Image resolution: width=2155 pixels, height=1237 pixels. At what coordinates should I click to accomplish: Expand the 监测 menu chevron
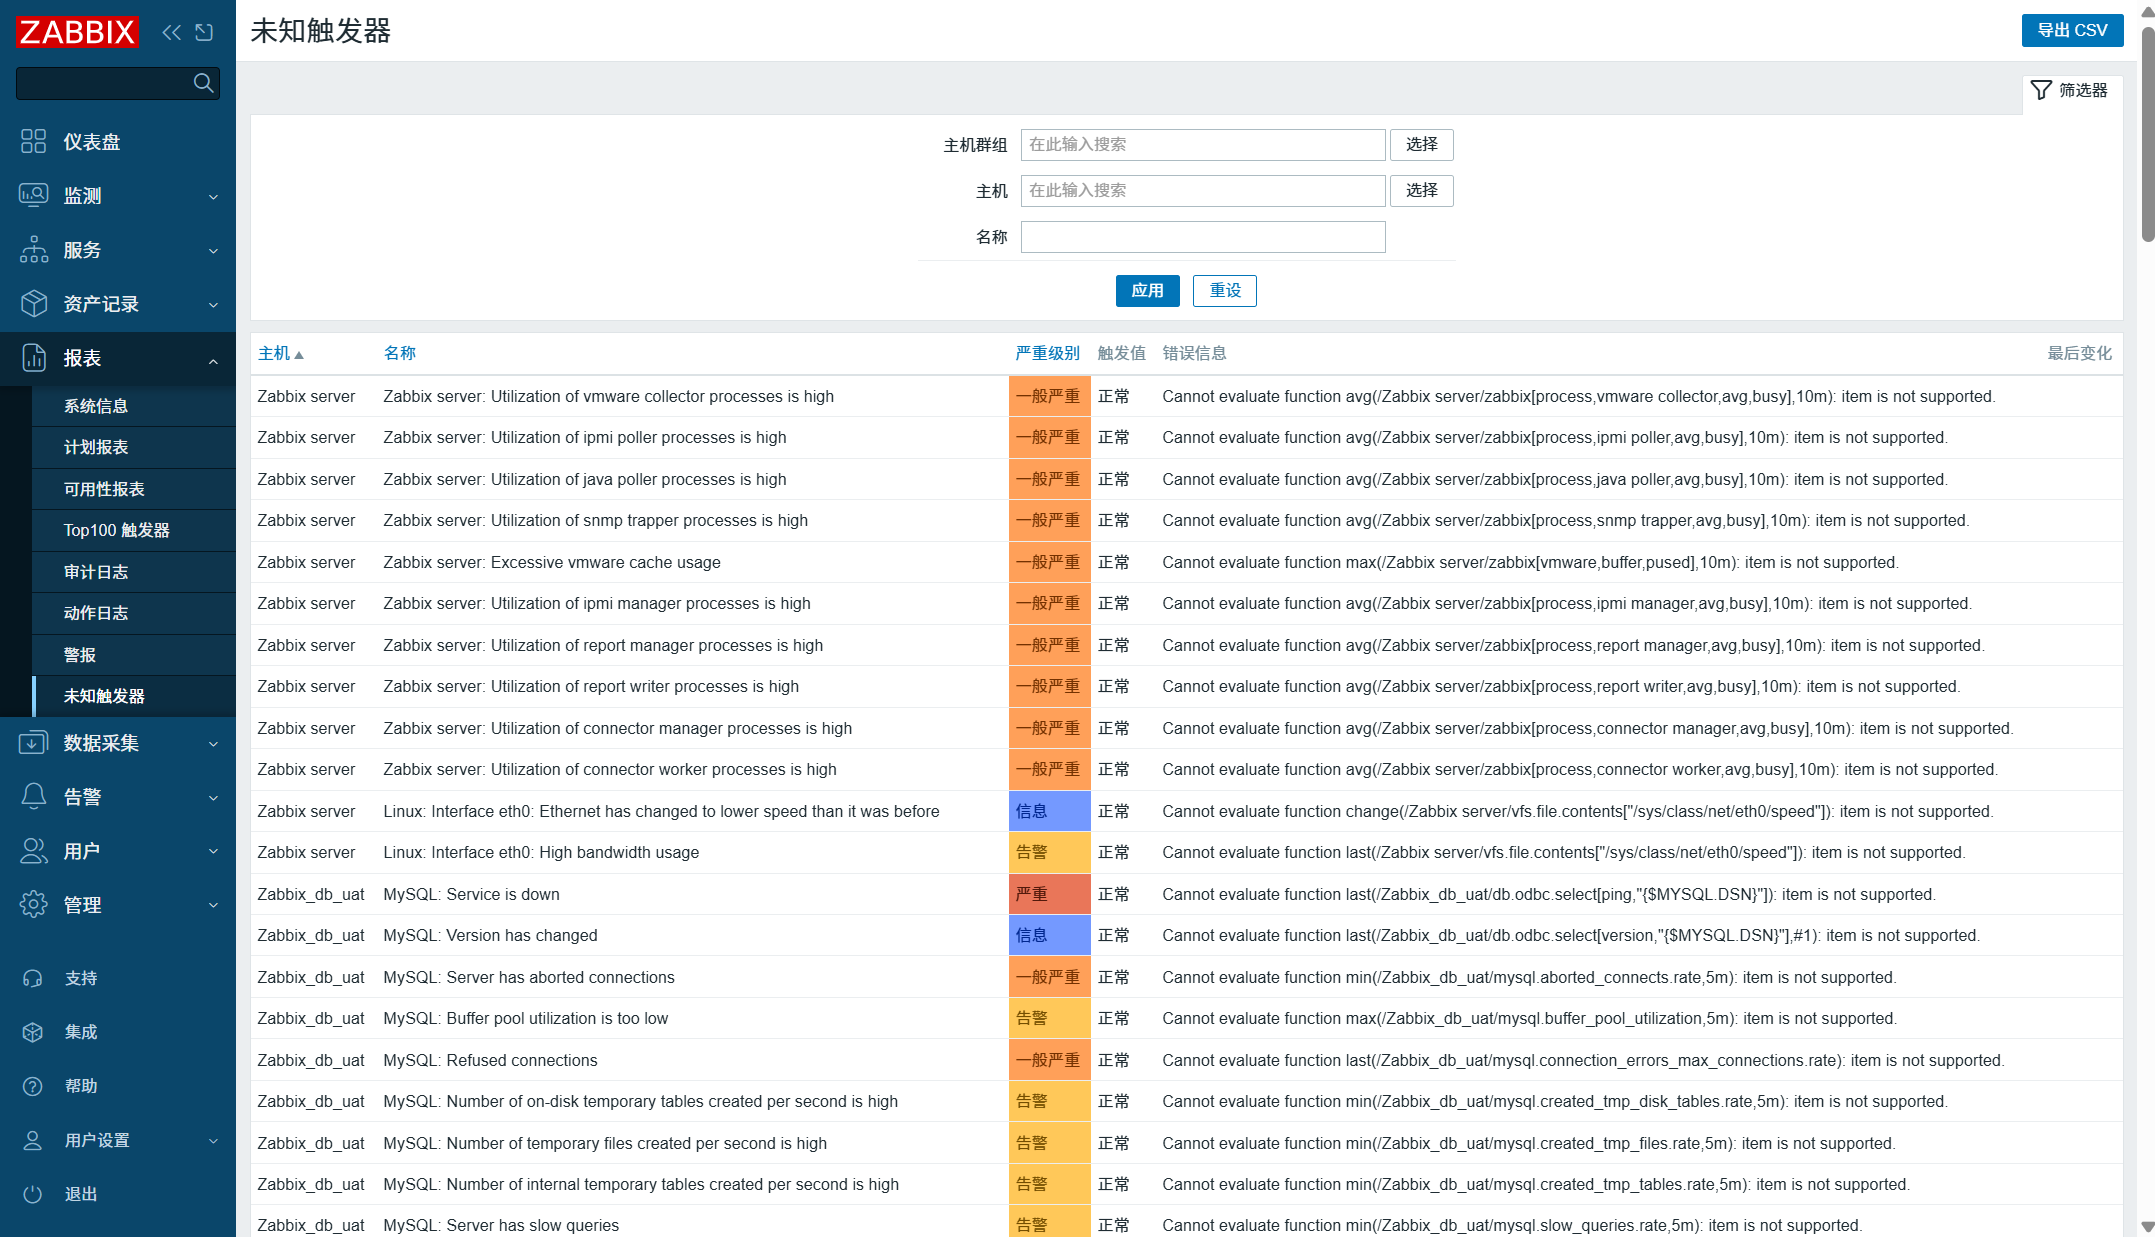coord(213,197)
